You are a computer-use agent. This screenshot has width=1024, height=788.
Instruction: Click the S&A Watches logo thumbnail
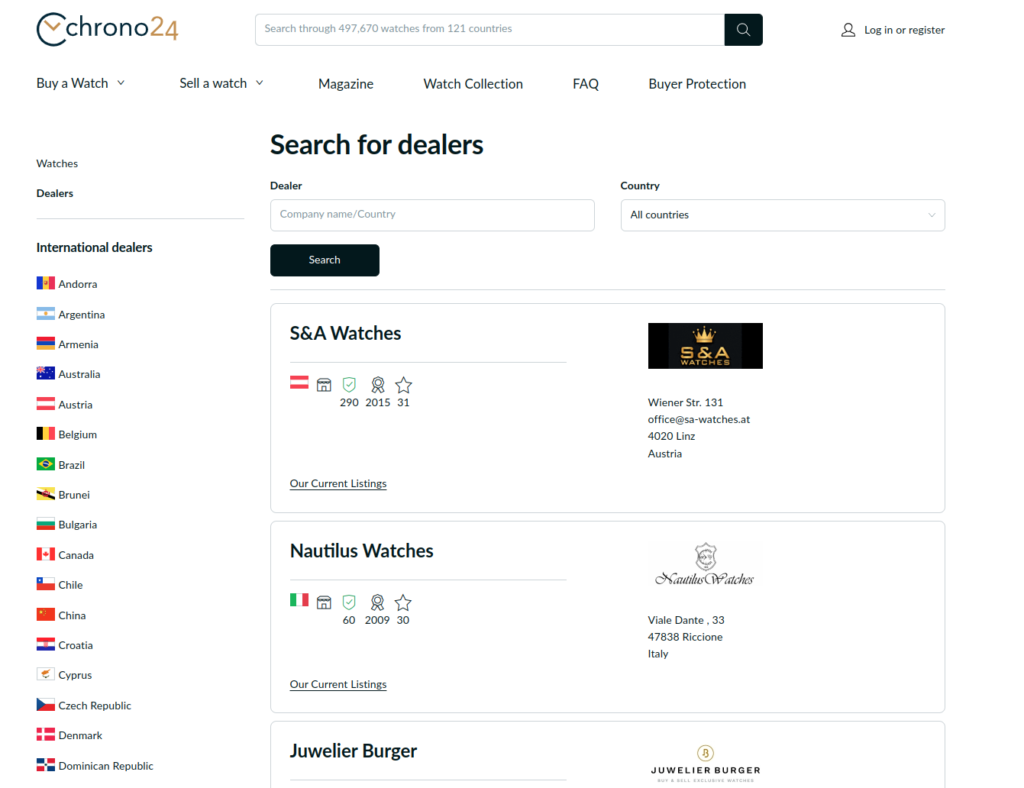pos(705,346)
